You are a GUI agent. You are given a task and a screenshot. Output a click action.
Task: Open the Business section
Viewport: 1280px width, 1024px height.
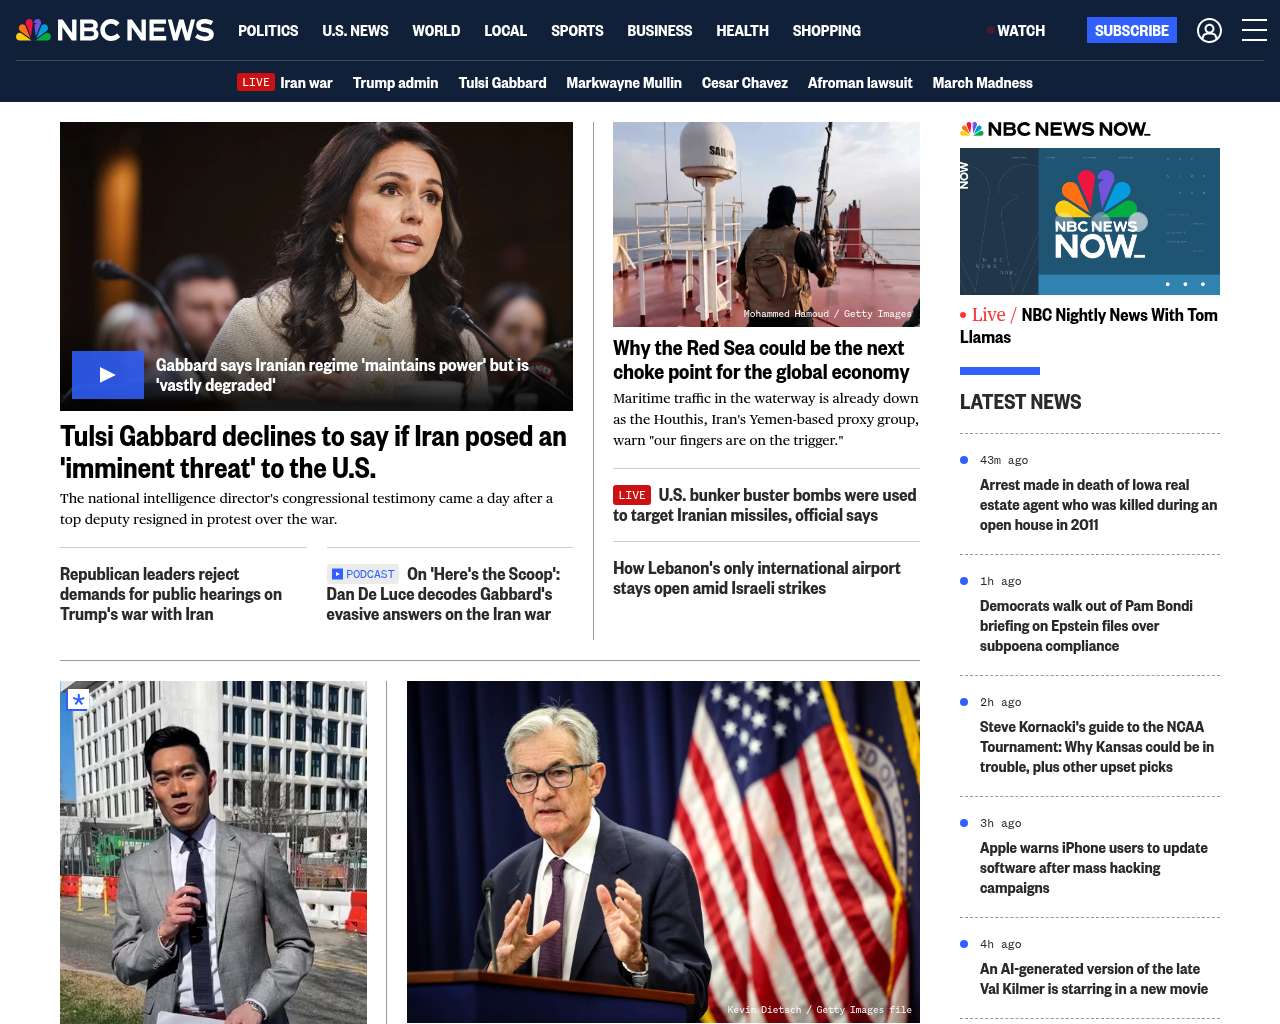click(659, 31)
